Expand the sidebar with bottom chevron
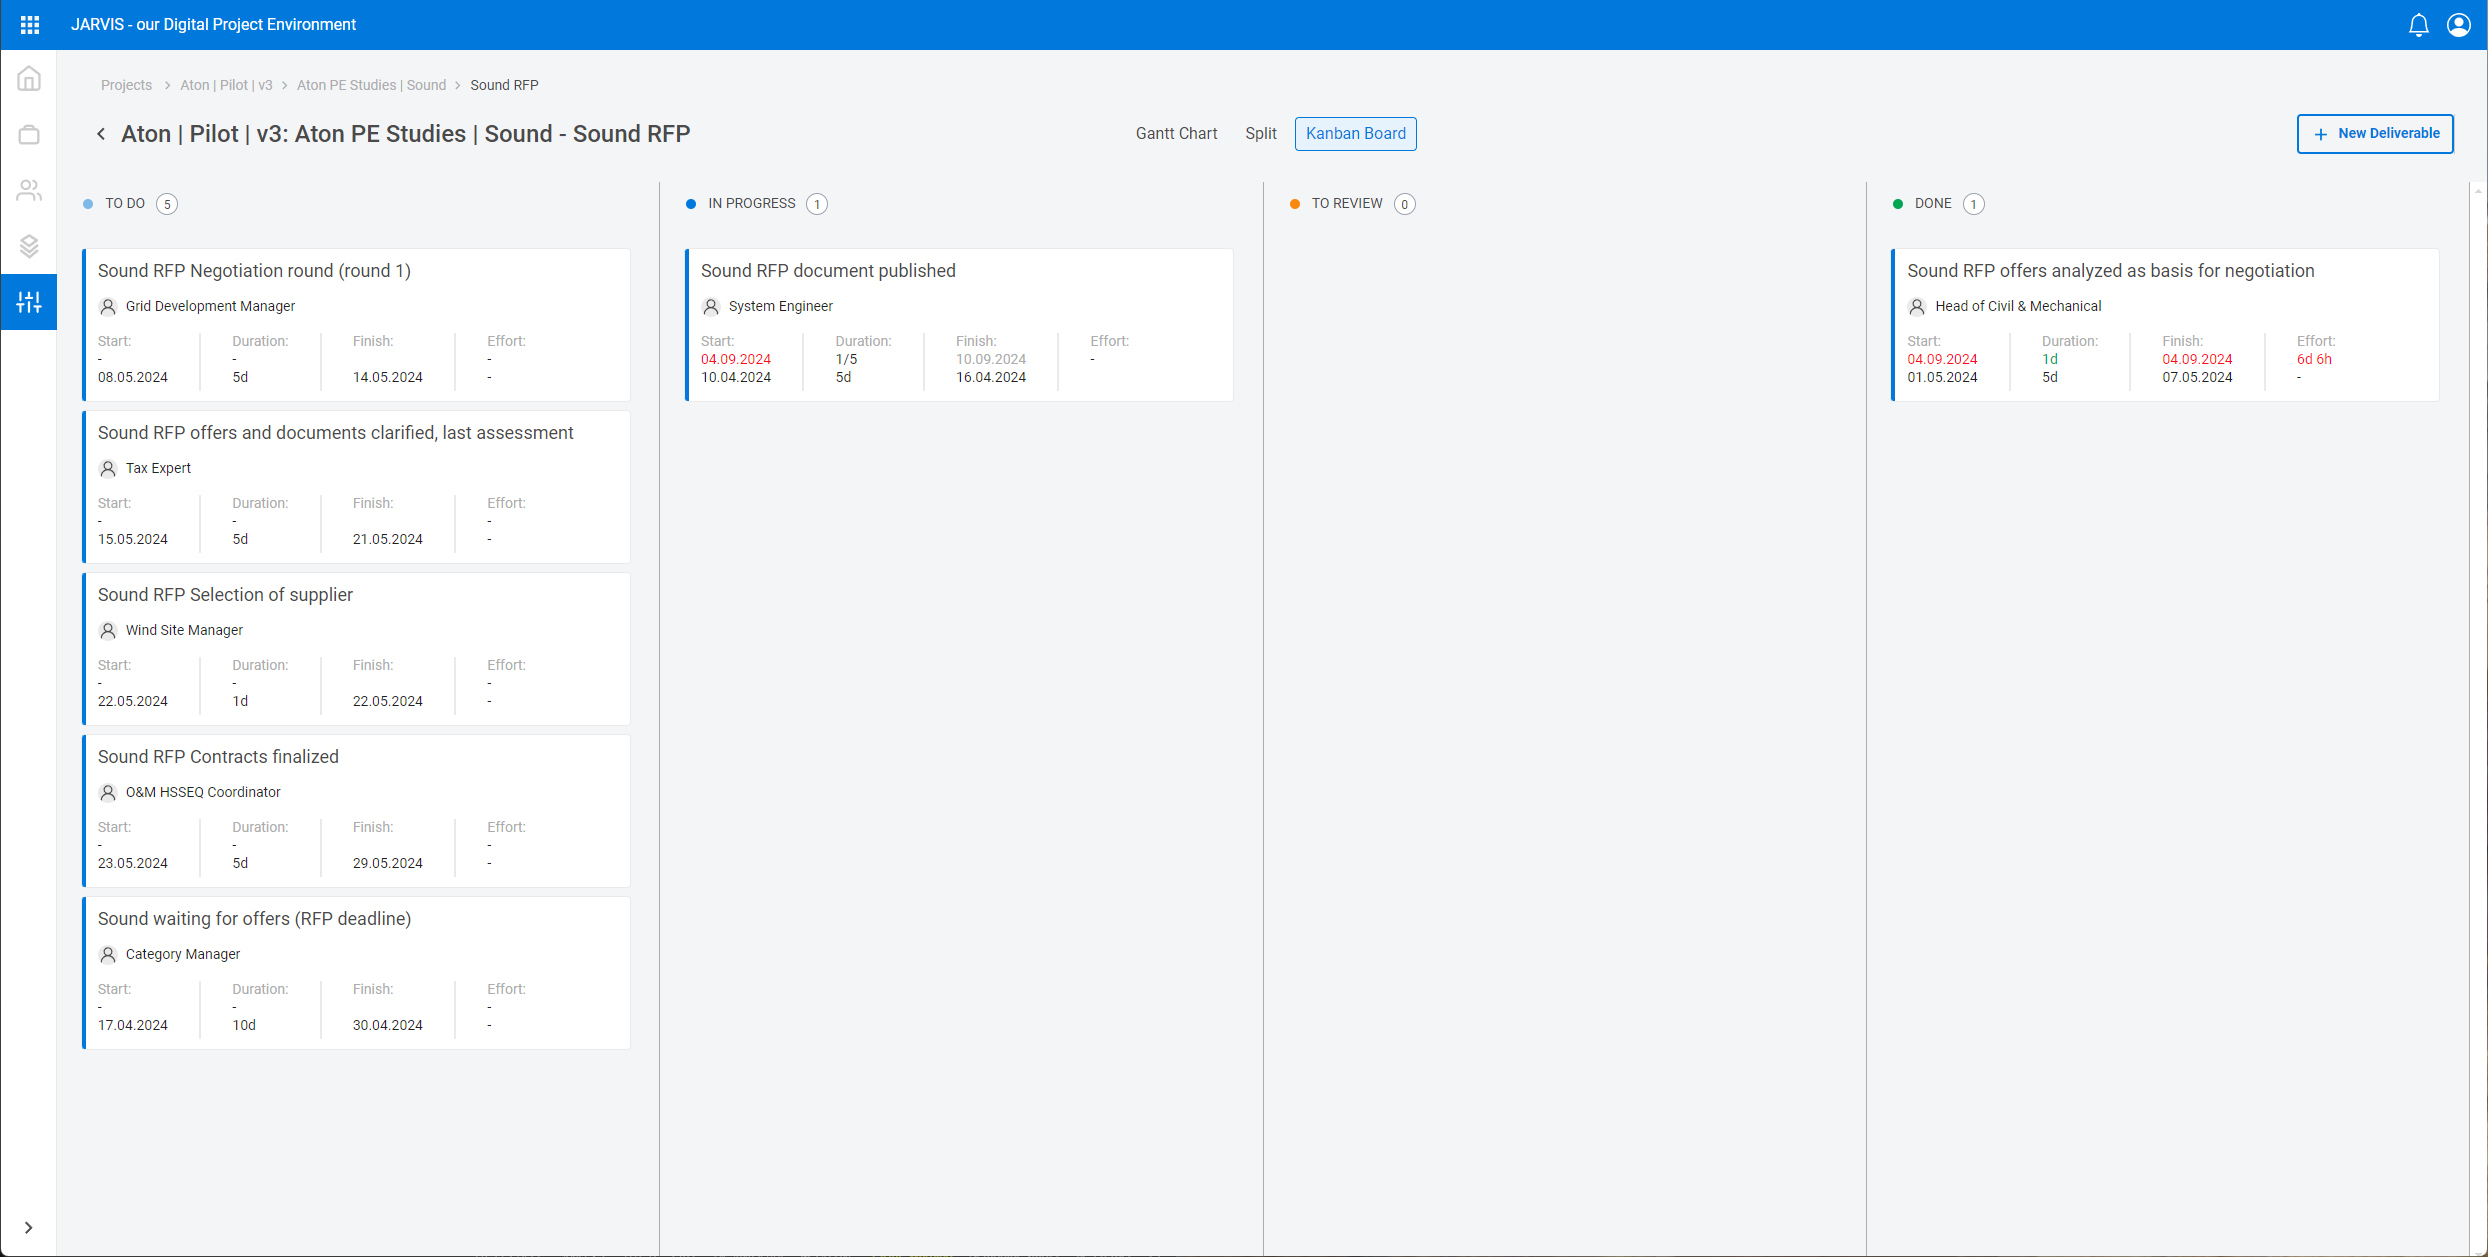 (x=29, y=1227)
